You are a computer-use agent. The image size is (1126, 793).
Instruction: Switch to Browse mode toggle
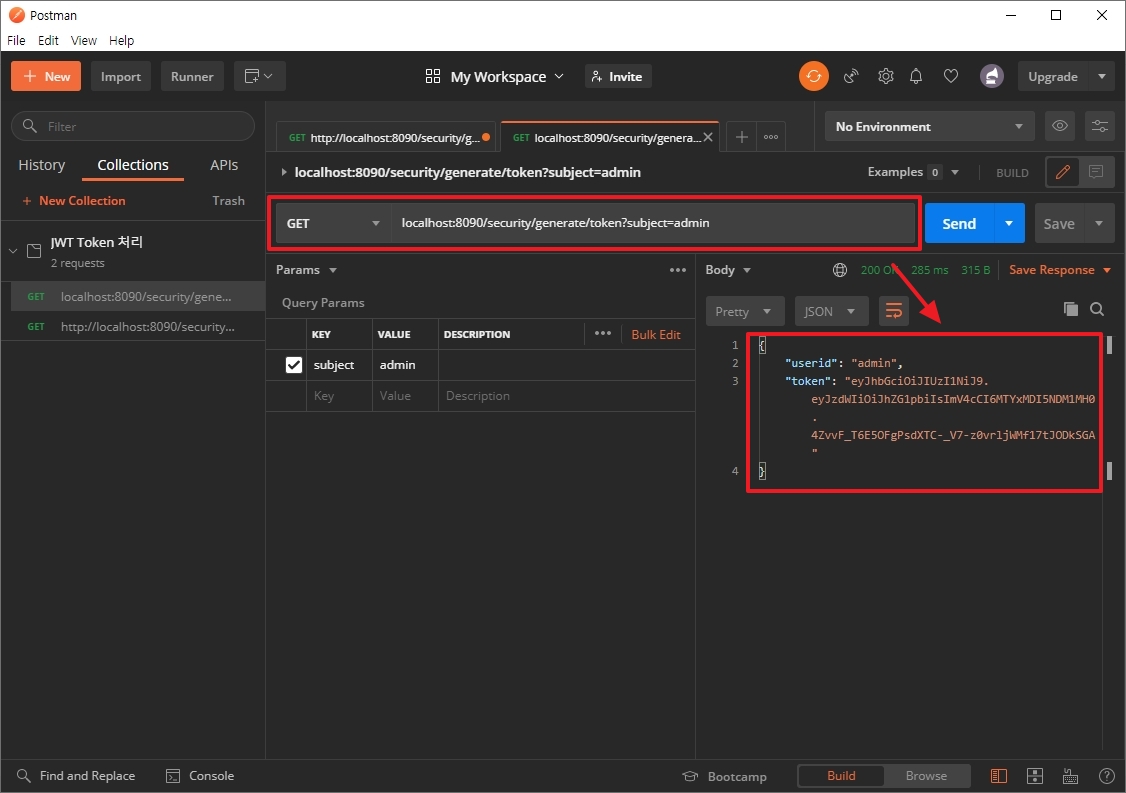[x=926, y=776]
